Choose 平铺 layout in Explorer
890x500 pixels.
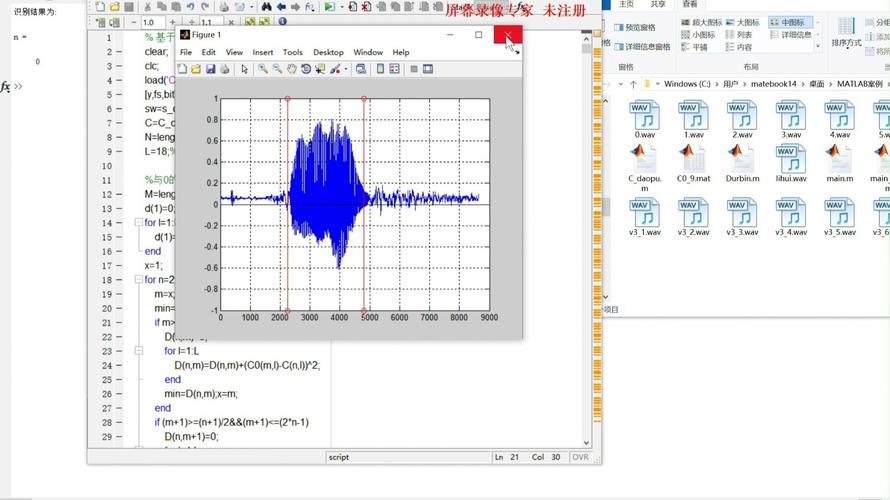tap(694, 47)
